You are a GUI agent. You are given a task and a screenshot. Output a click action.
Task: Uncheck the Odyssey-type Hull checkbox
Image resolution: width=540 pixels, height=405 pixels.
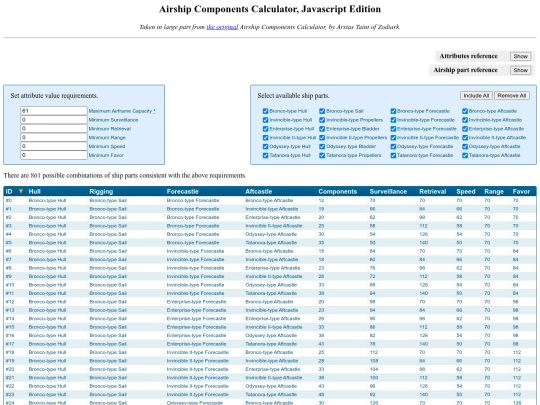click(265, 146)
